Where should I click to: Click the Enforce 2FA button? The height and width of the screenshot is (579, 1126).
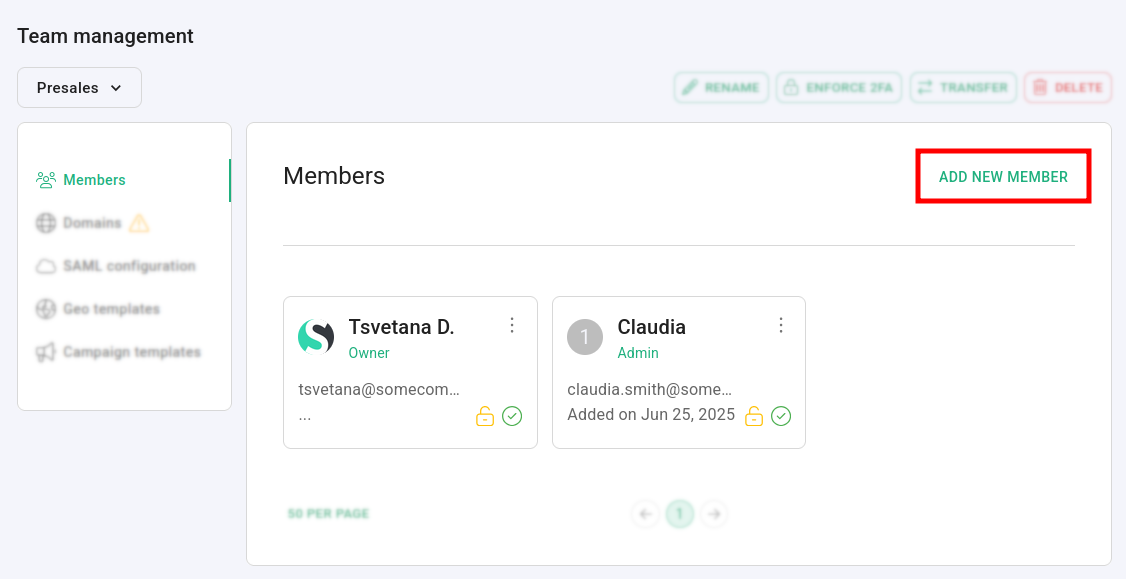pyautogui.click(x=838, y=88)
